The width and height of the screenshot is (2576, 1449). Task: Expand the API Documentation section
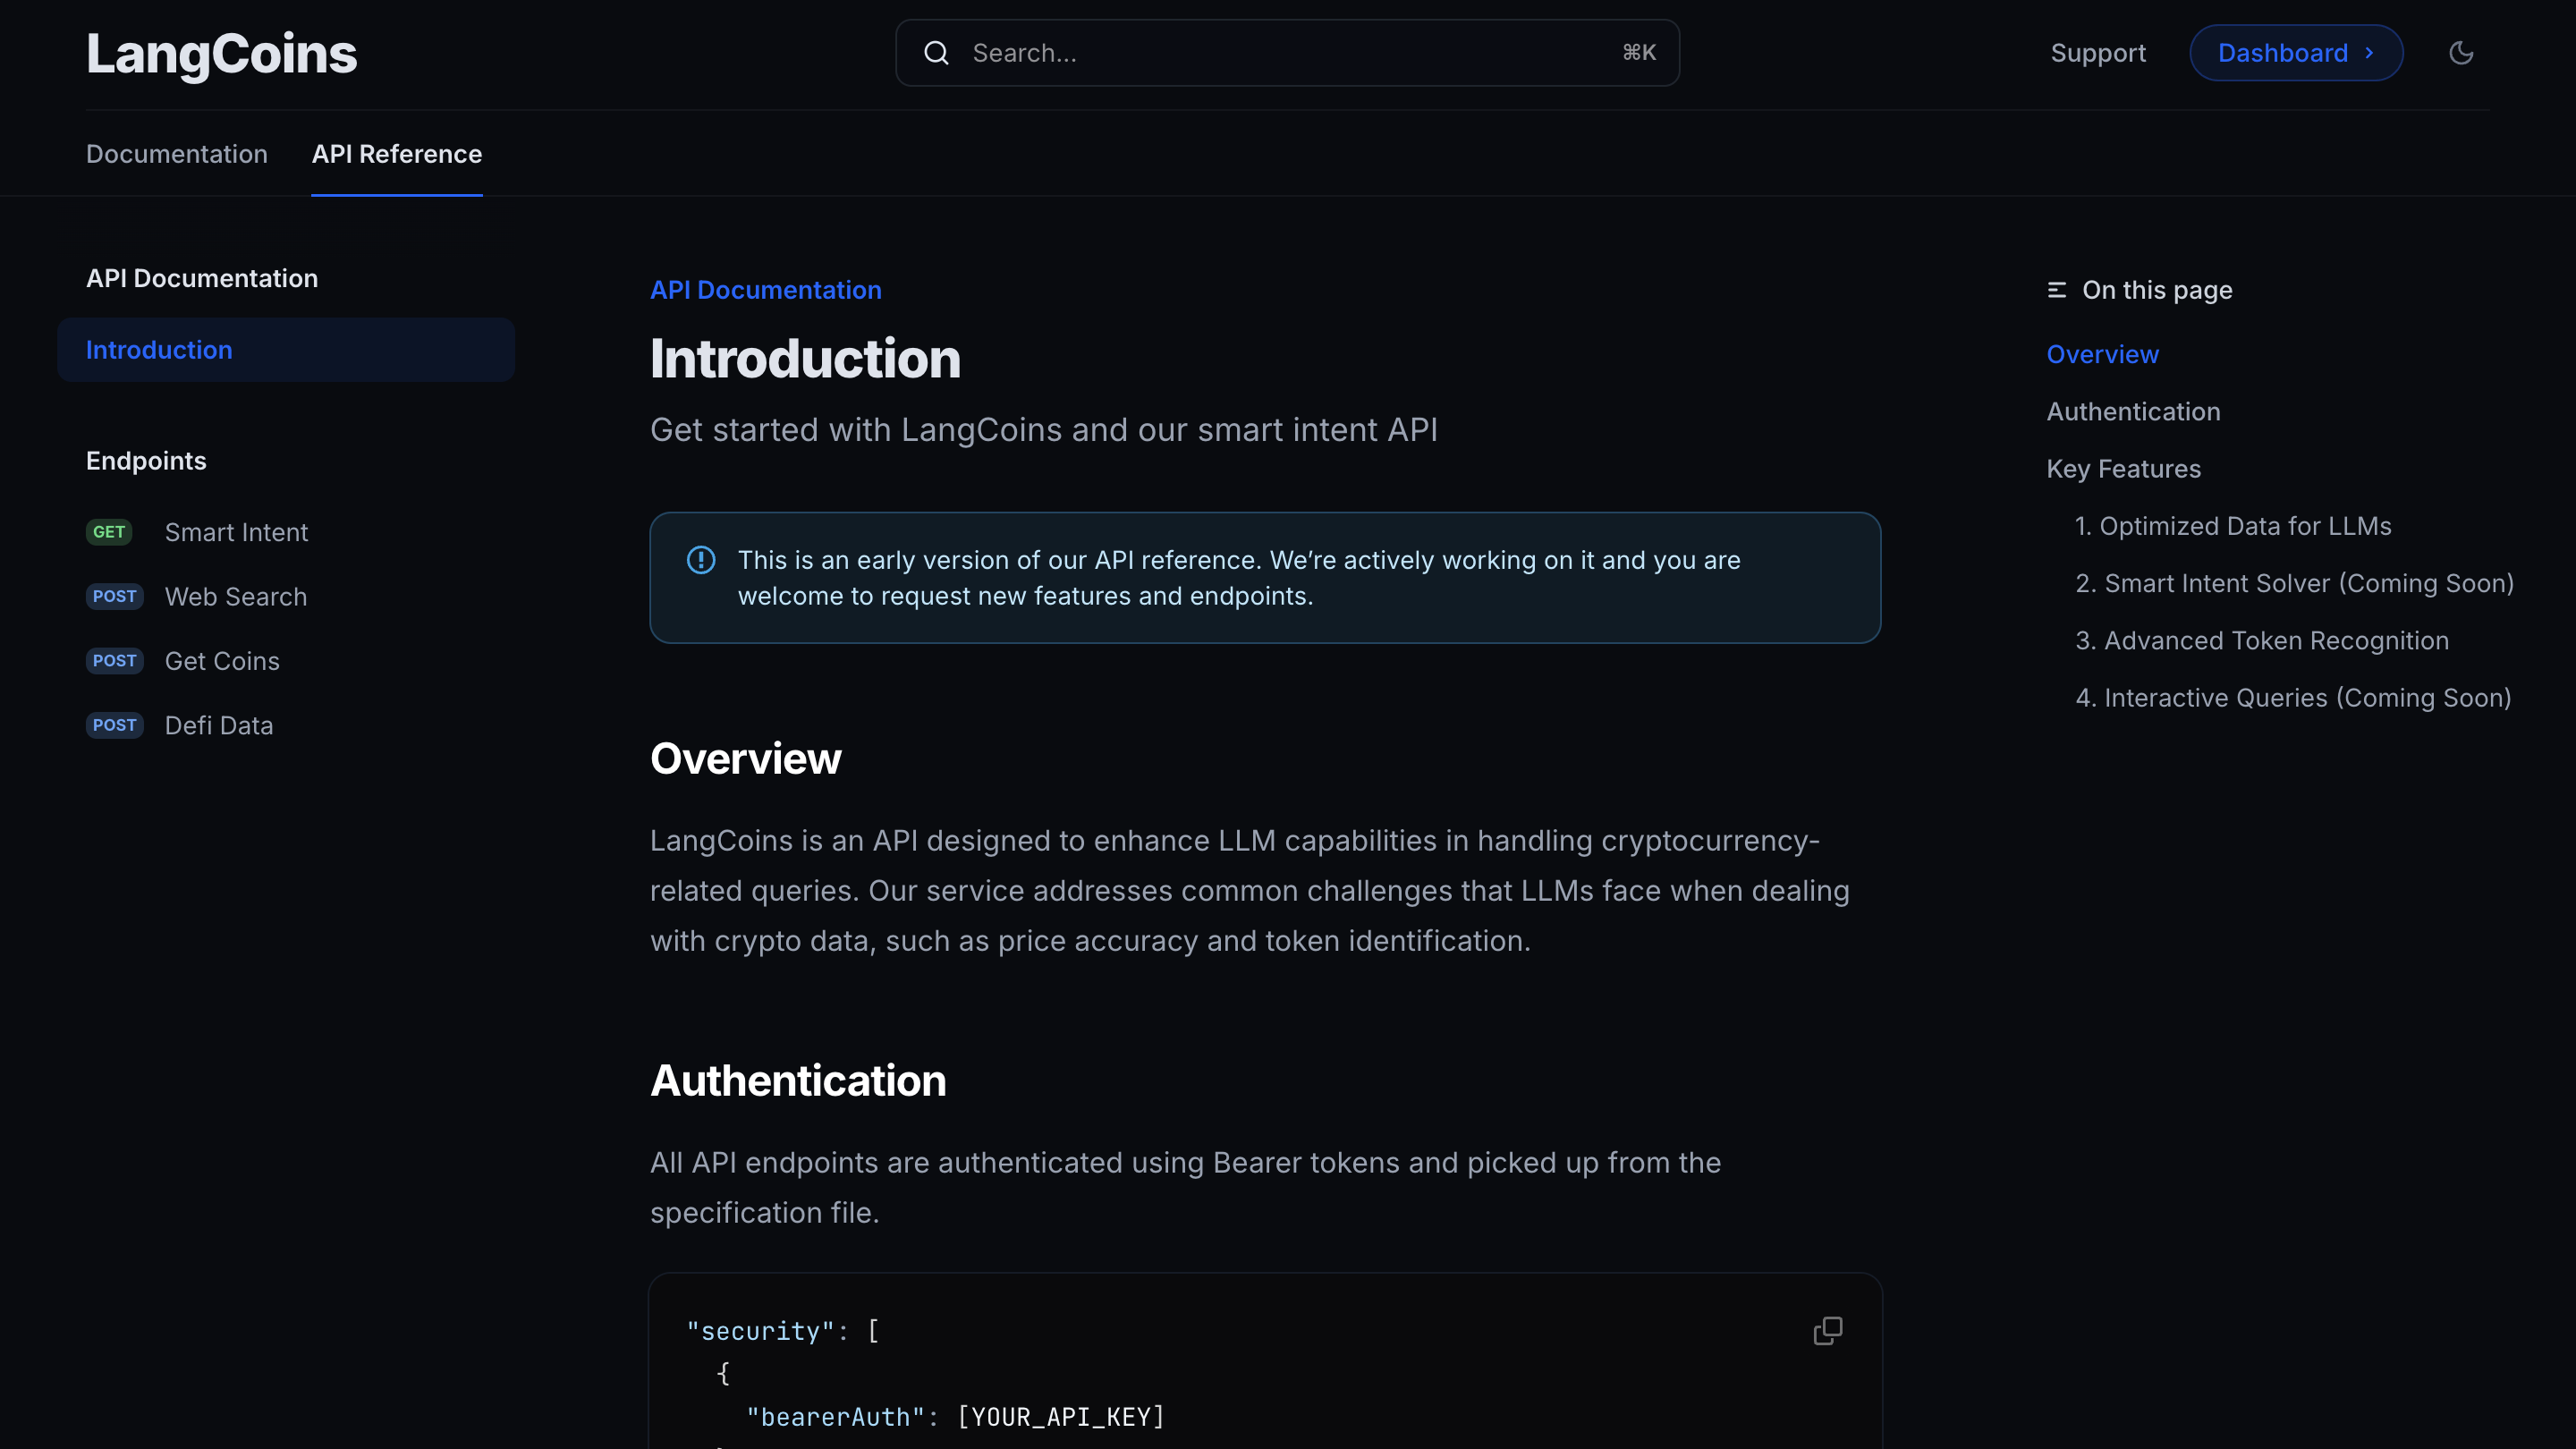pyautogui.click(x=201, y=278)
